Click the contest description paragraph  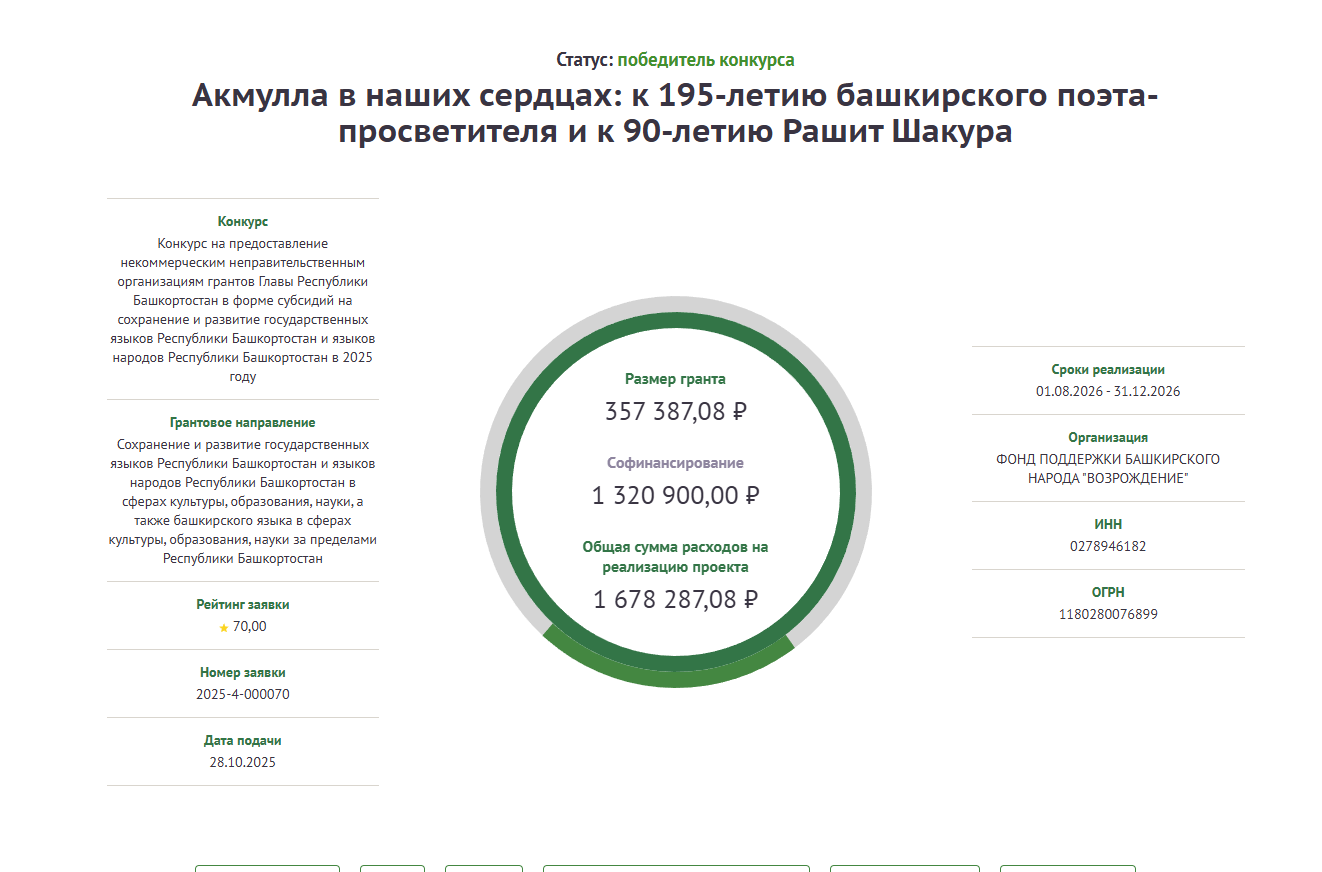243,310
